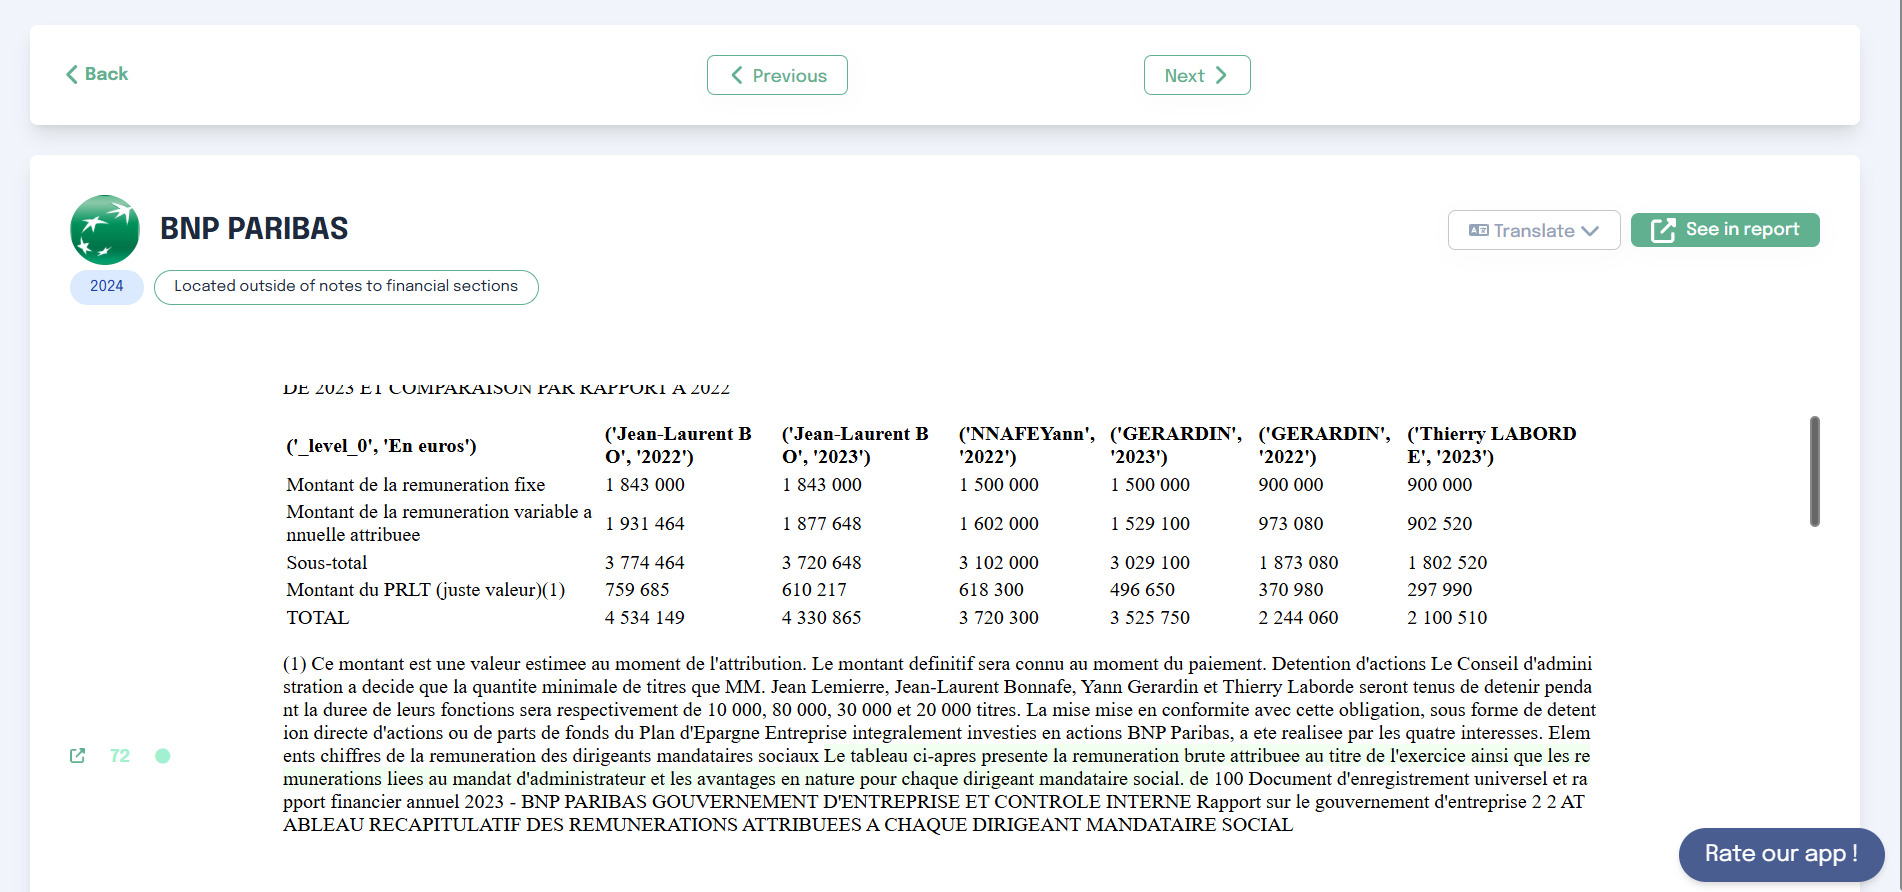Screen dimensions: 1902x892
Task: Click the green status dot indicator
Action: (163, 756)
